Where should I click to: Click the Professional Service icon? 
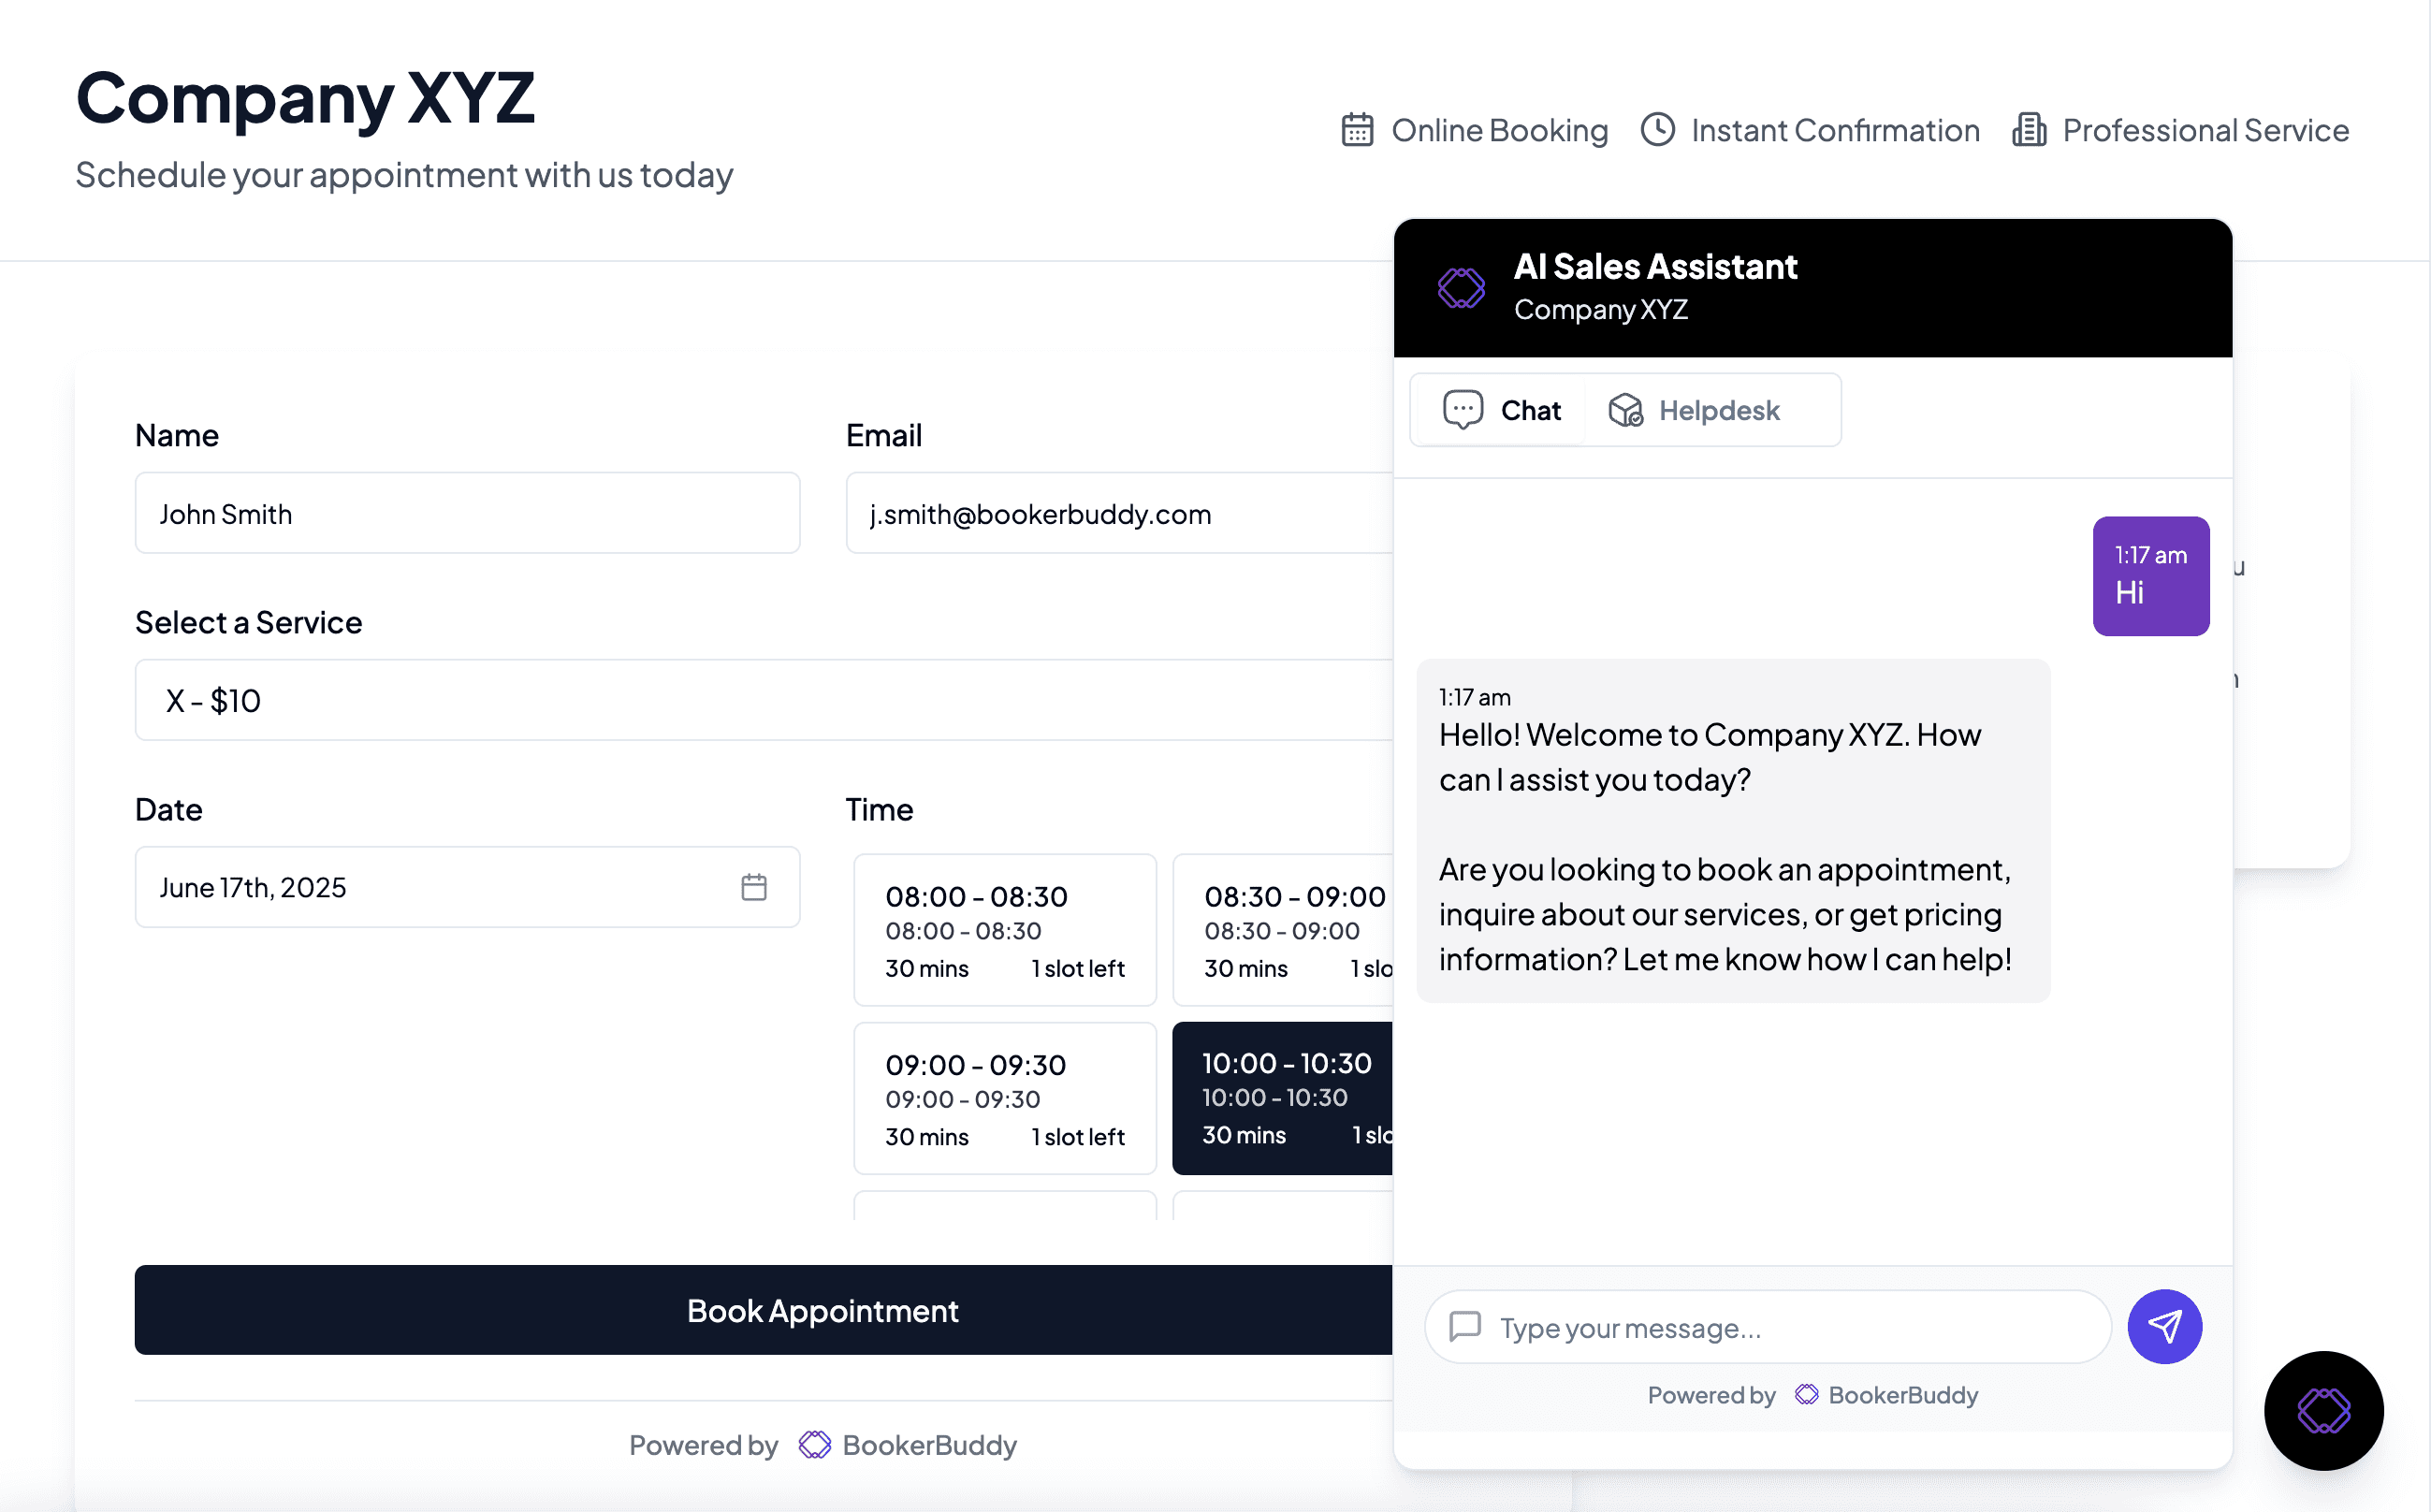tap(2030, 129)
